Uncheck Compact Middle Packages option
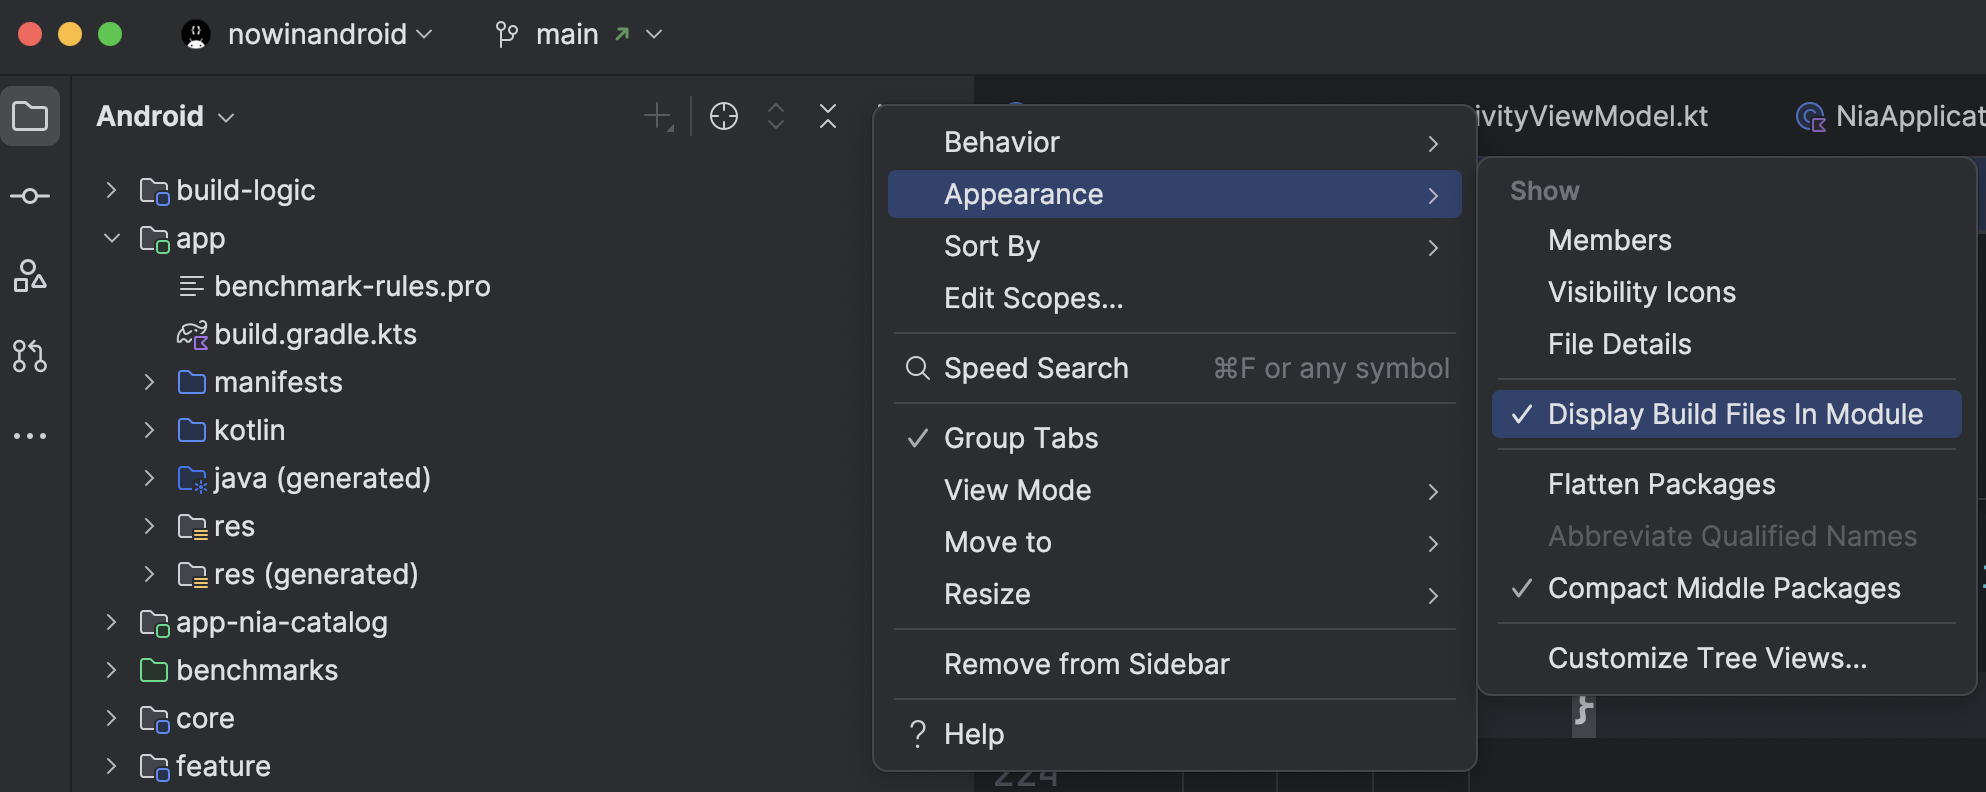The height and width of the screenshot is (792, 1986). [1723, 588]
